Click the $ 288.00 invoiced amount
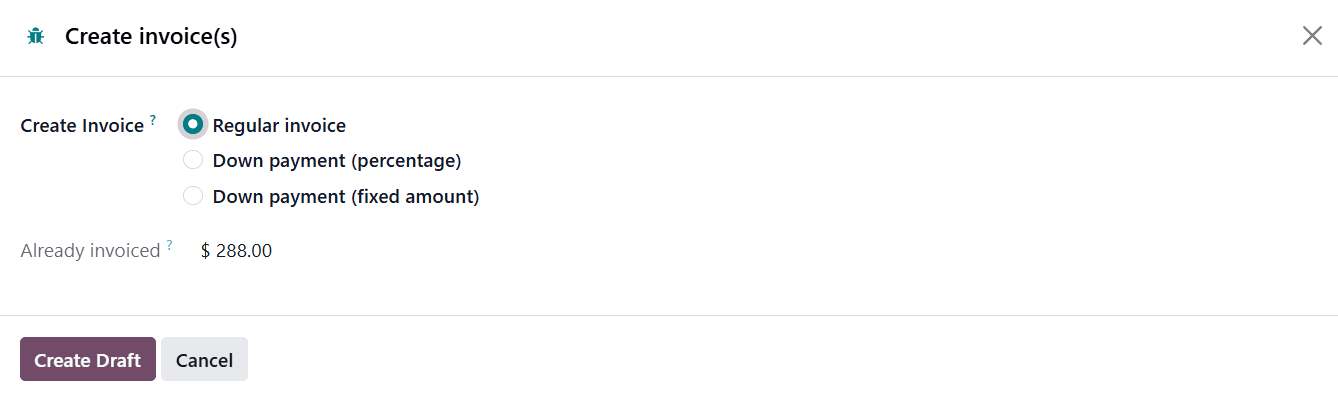The height and width of the screenshot is (400, 1338). pyautogui.click(x=236, y=251)
